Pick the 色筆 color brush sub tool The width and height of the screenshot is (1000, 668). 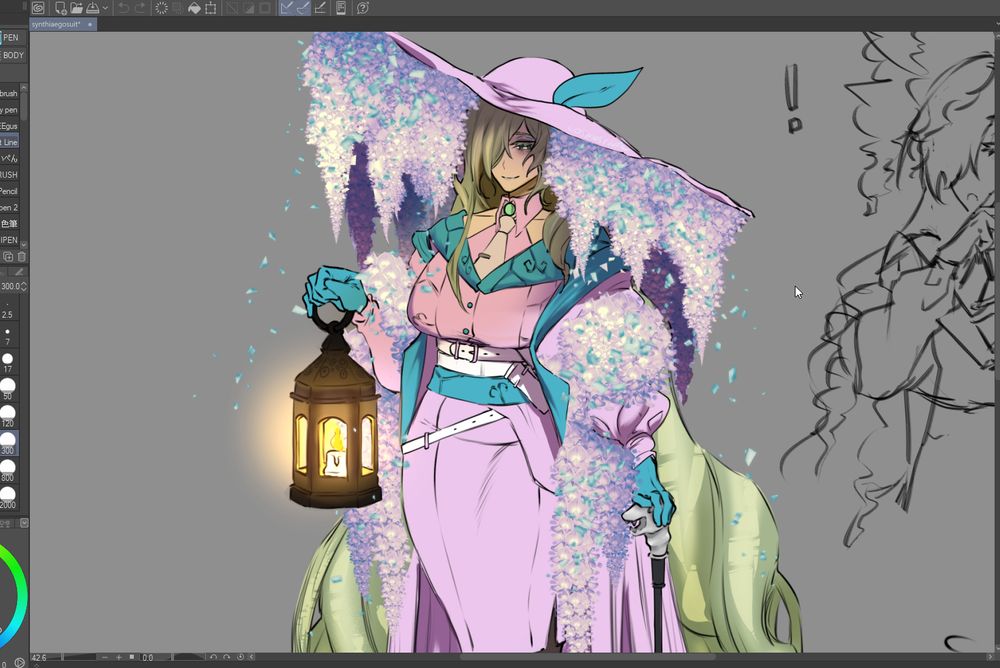pyautogui.click(x=9, y=224)
